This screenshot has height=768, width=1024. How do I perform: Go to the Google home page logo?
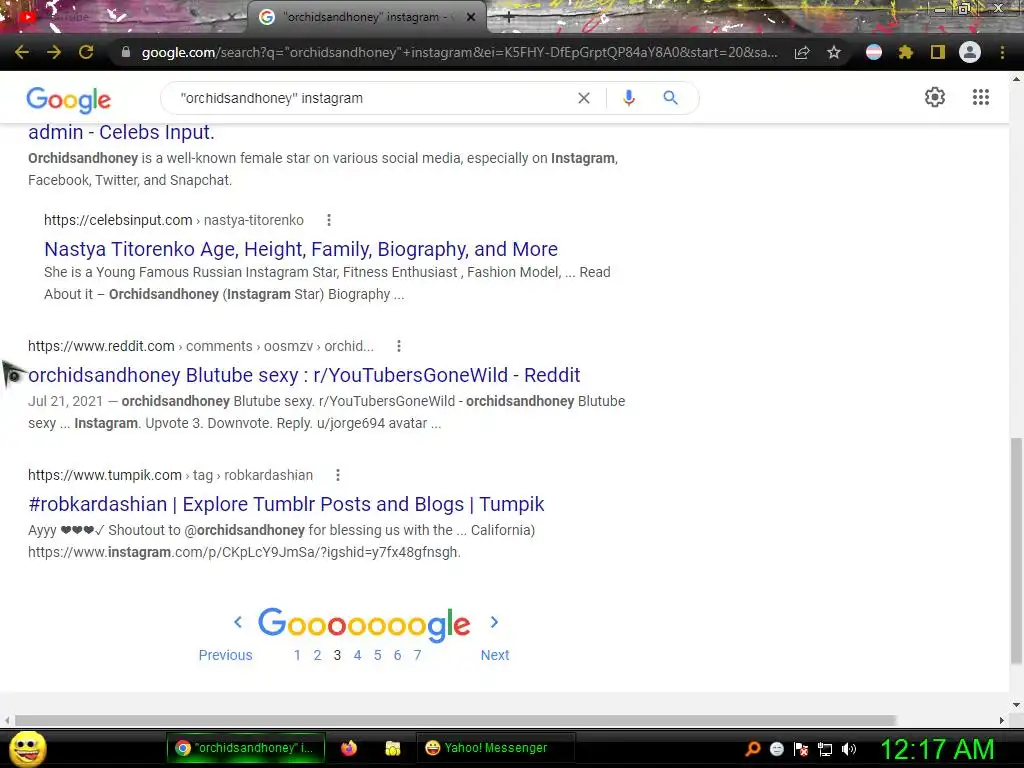click(x=69, y=99)
